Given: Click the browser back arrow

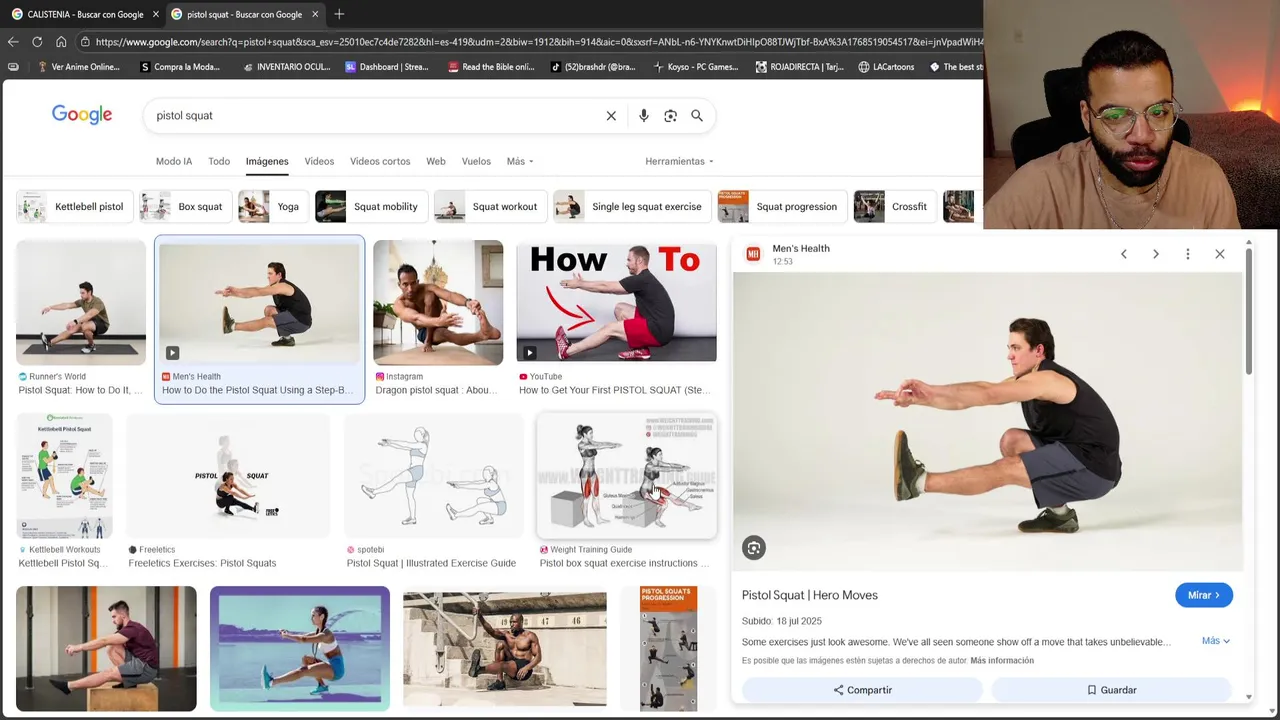Looking at the screenshot, I should point(13,42).
